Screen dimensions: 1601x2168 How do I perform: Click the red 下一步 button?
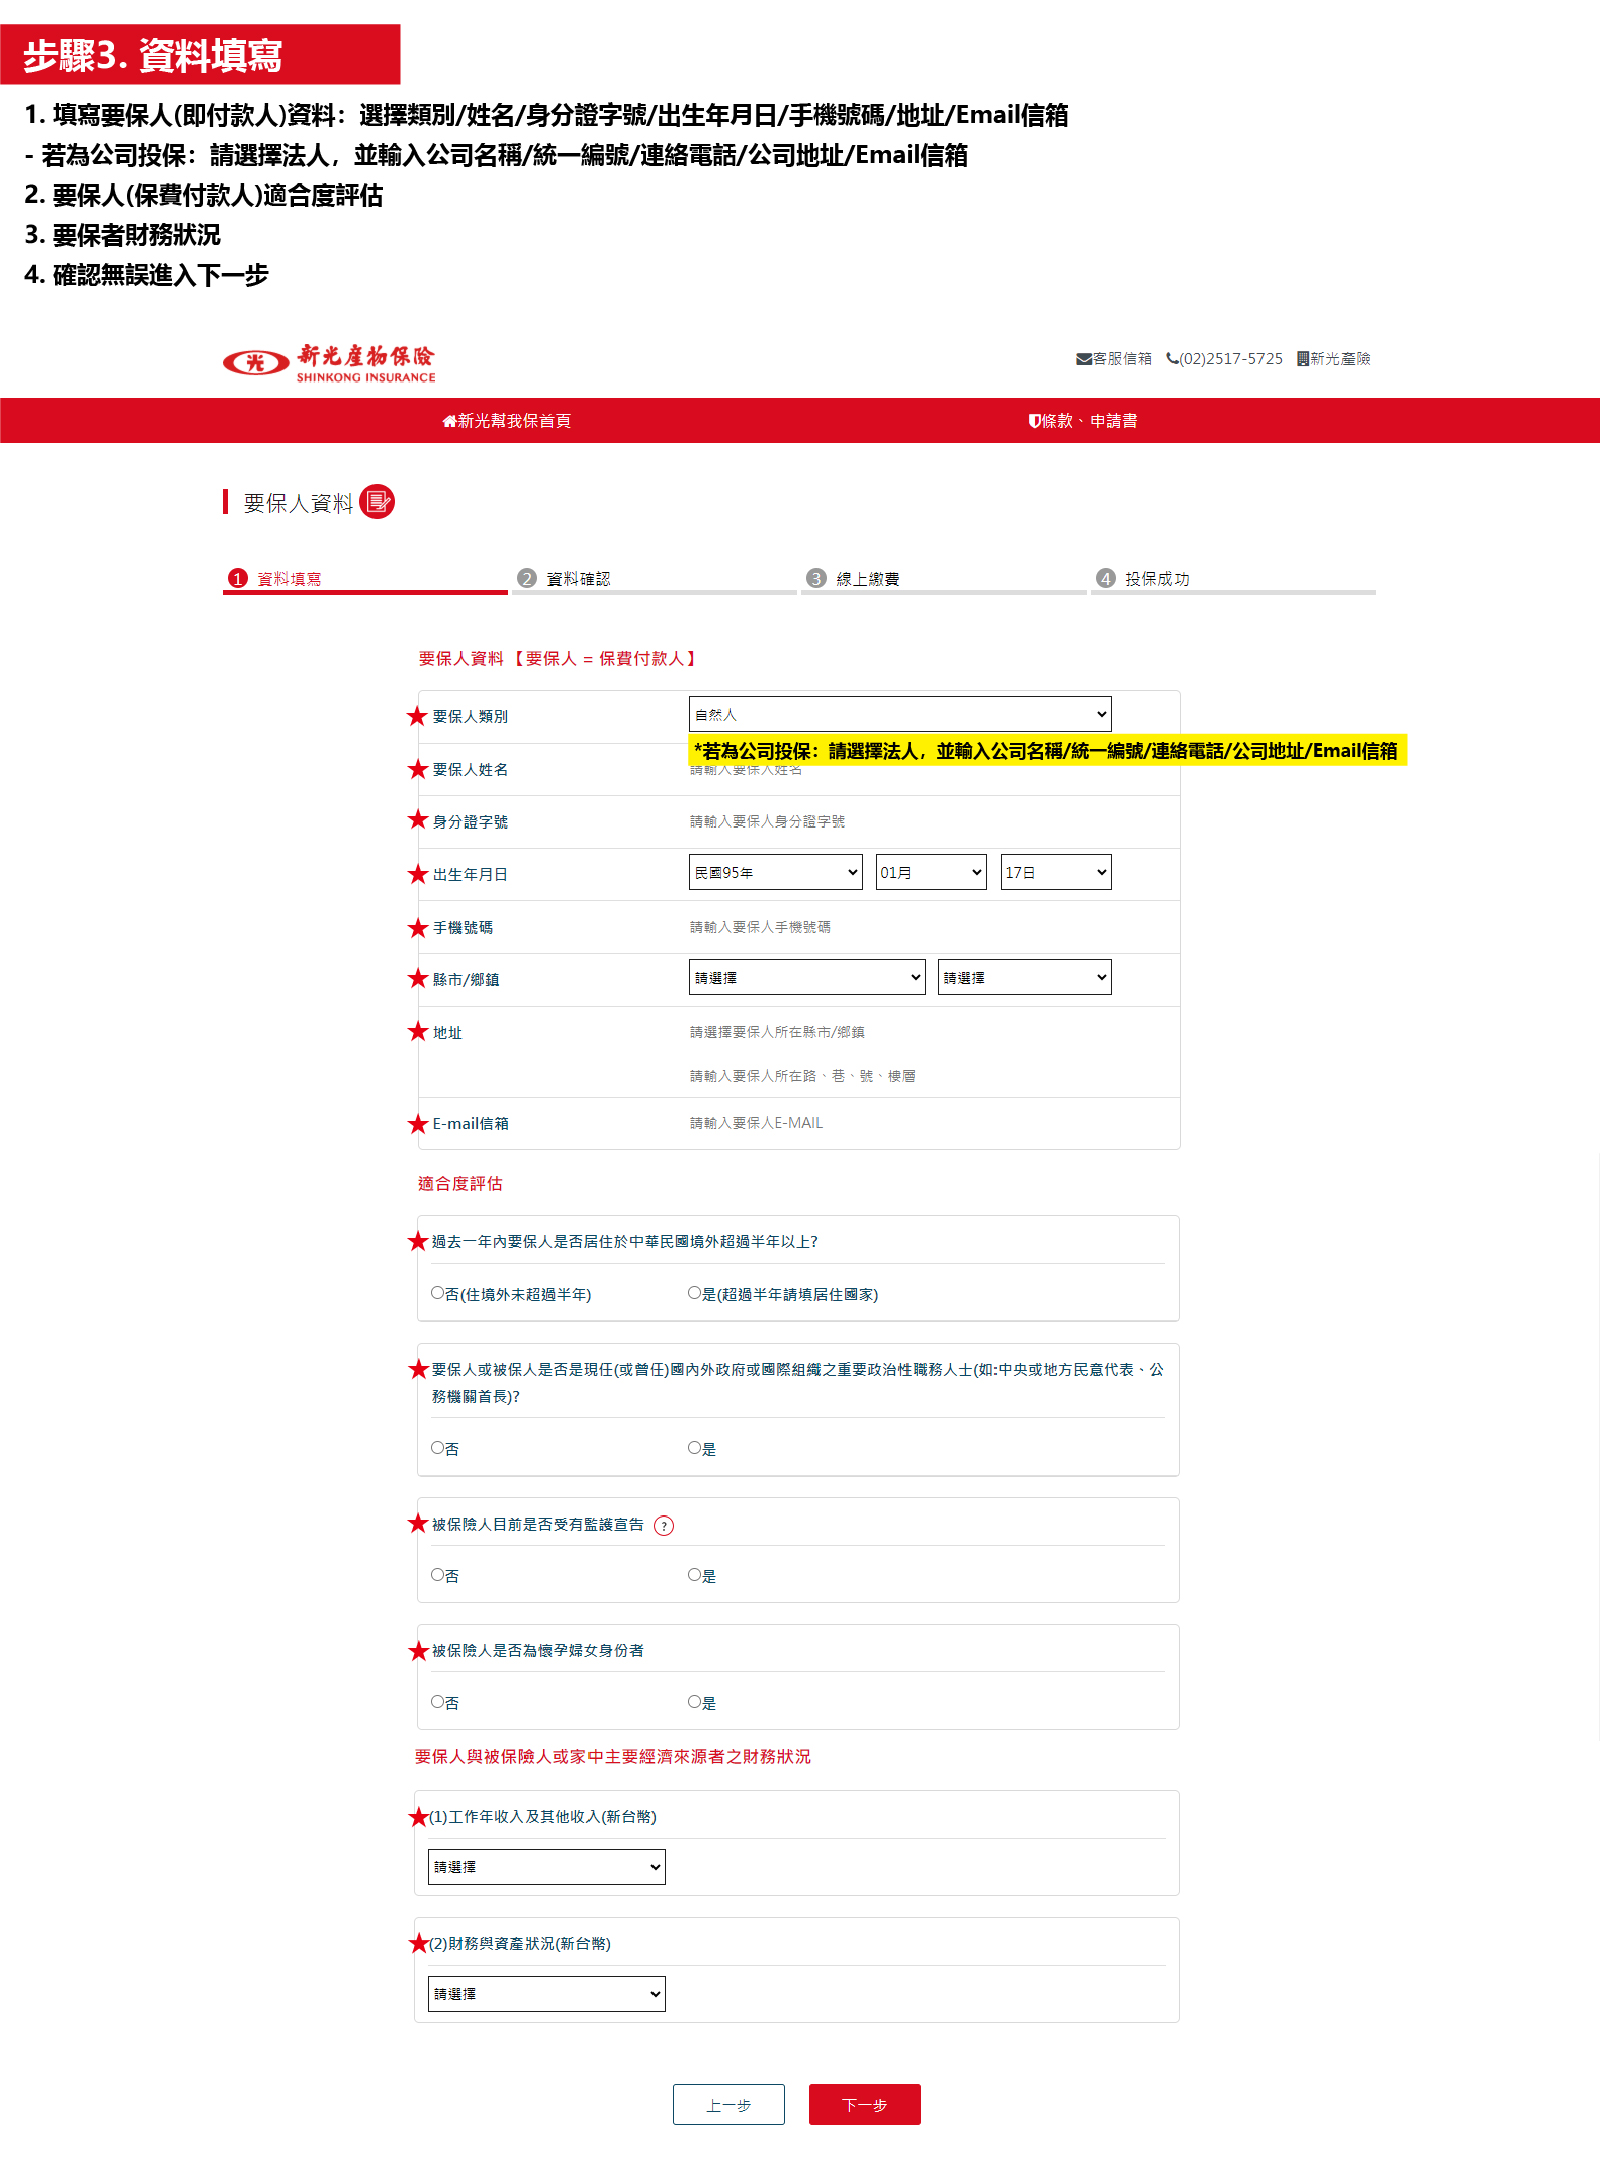(x=865, y=2105)
